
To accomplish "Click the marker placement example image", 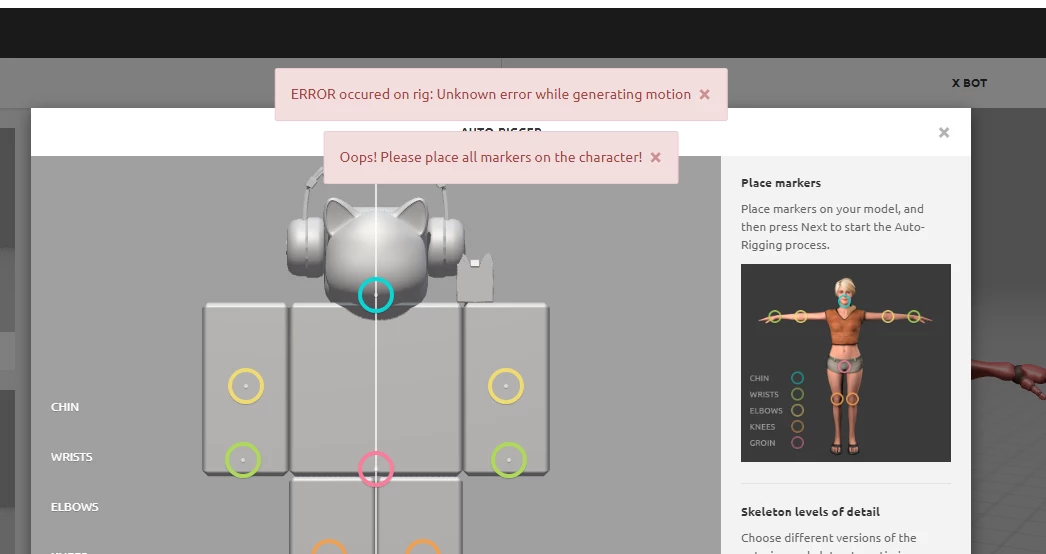I will pyautogui.click(x=846, y=363).
